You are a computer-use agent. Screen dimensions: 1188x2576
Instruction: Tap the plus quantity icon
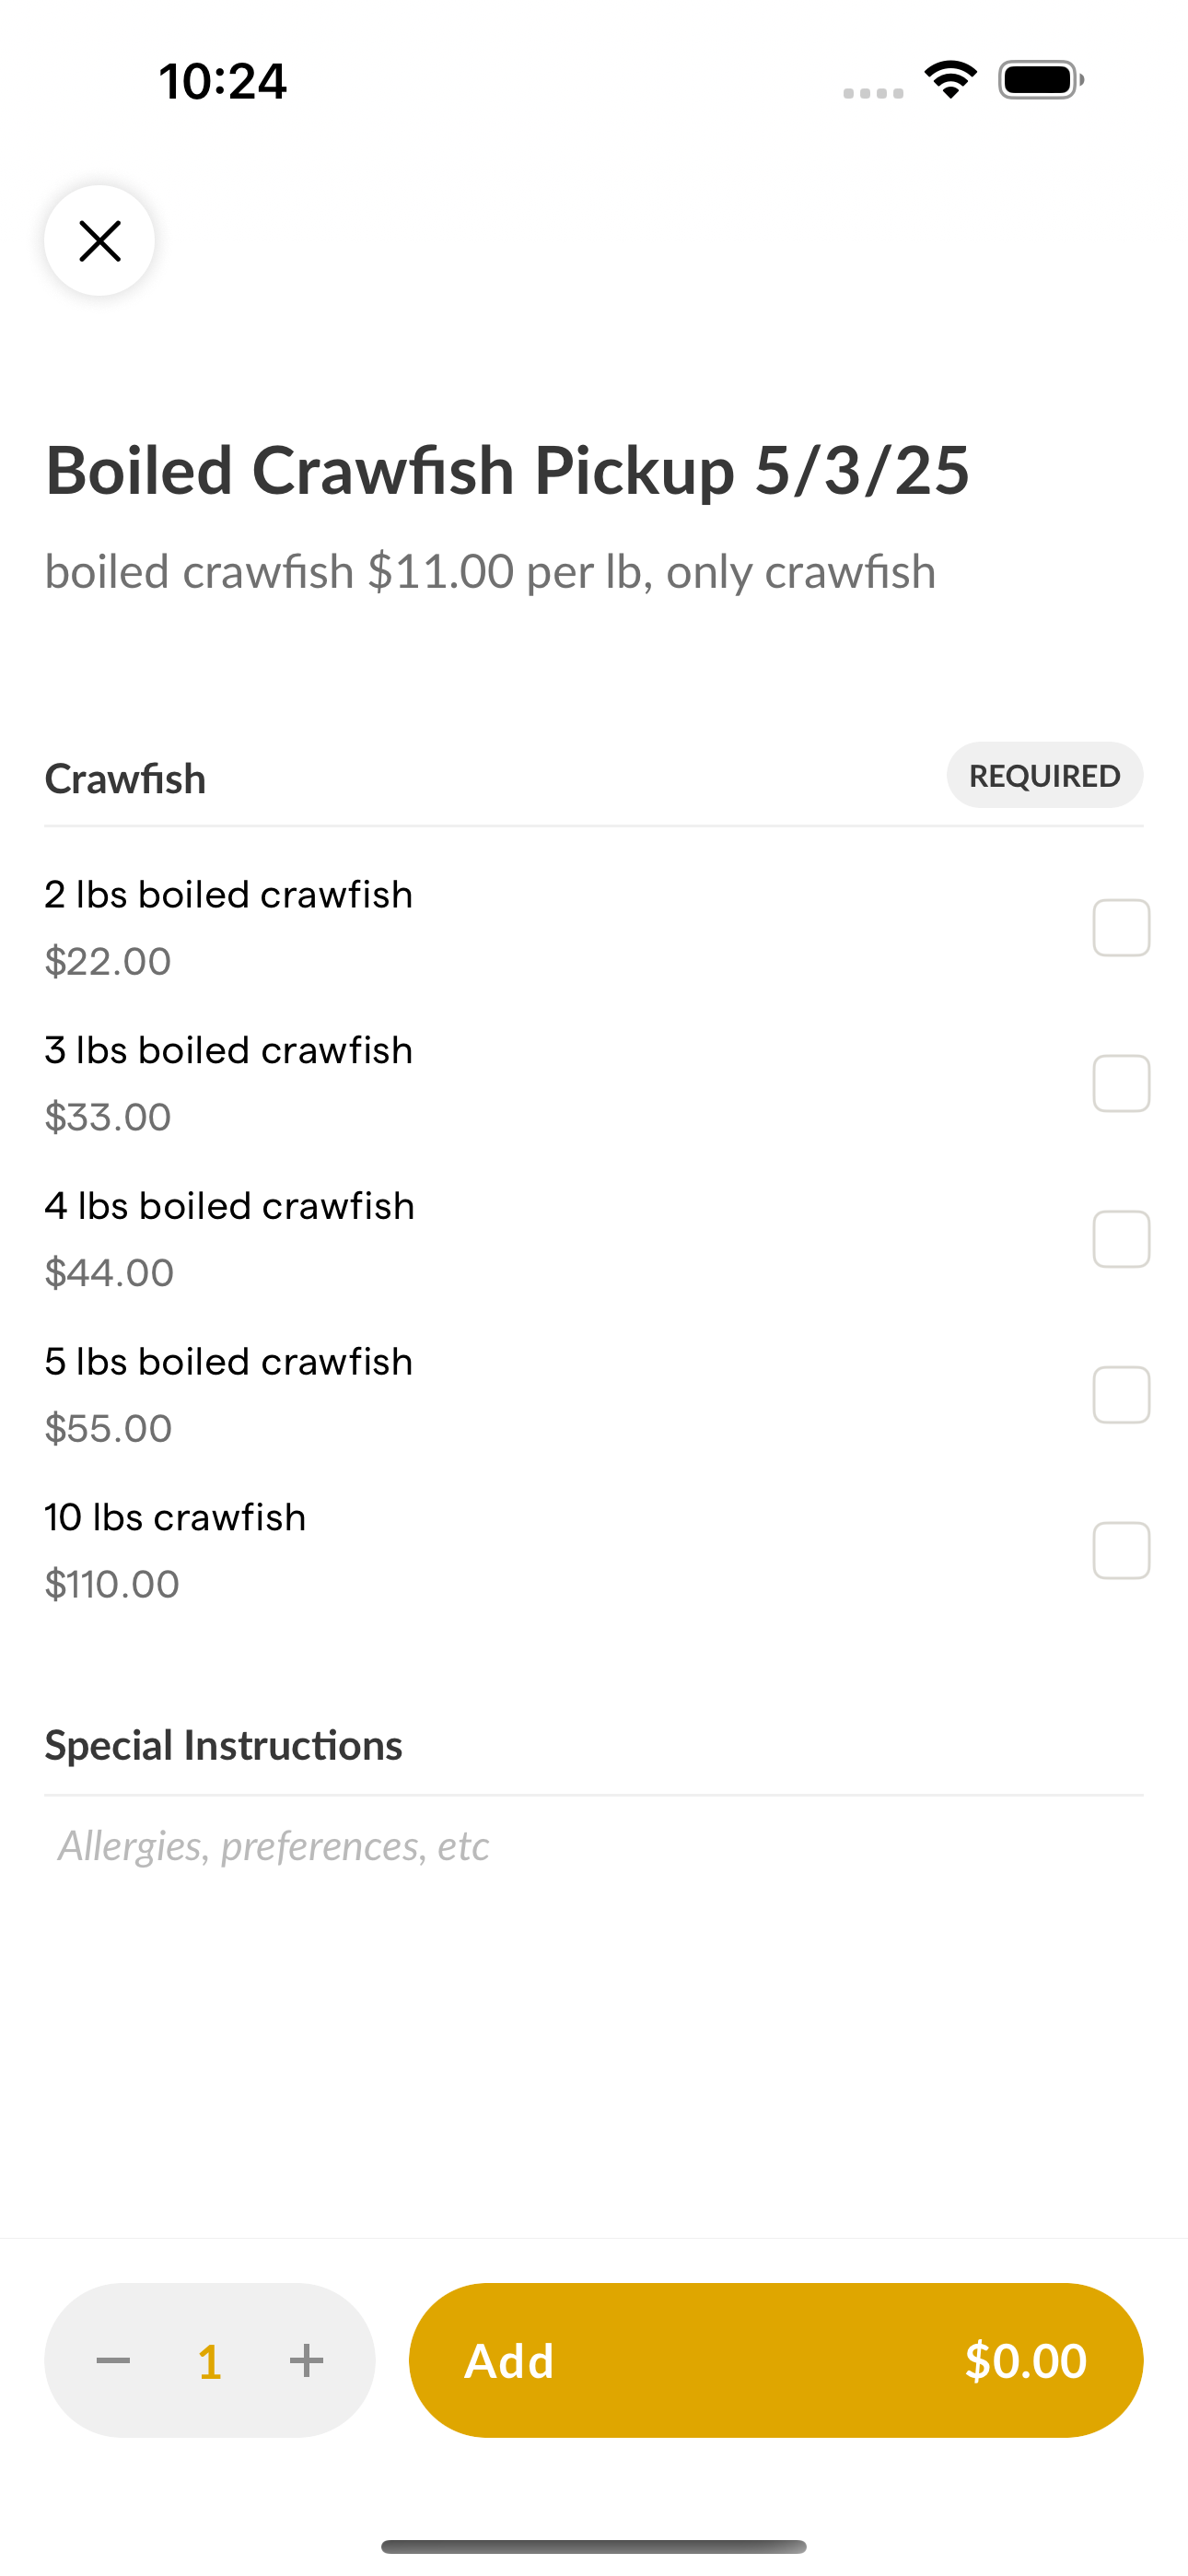click(x=306, y=2360)
